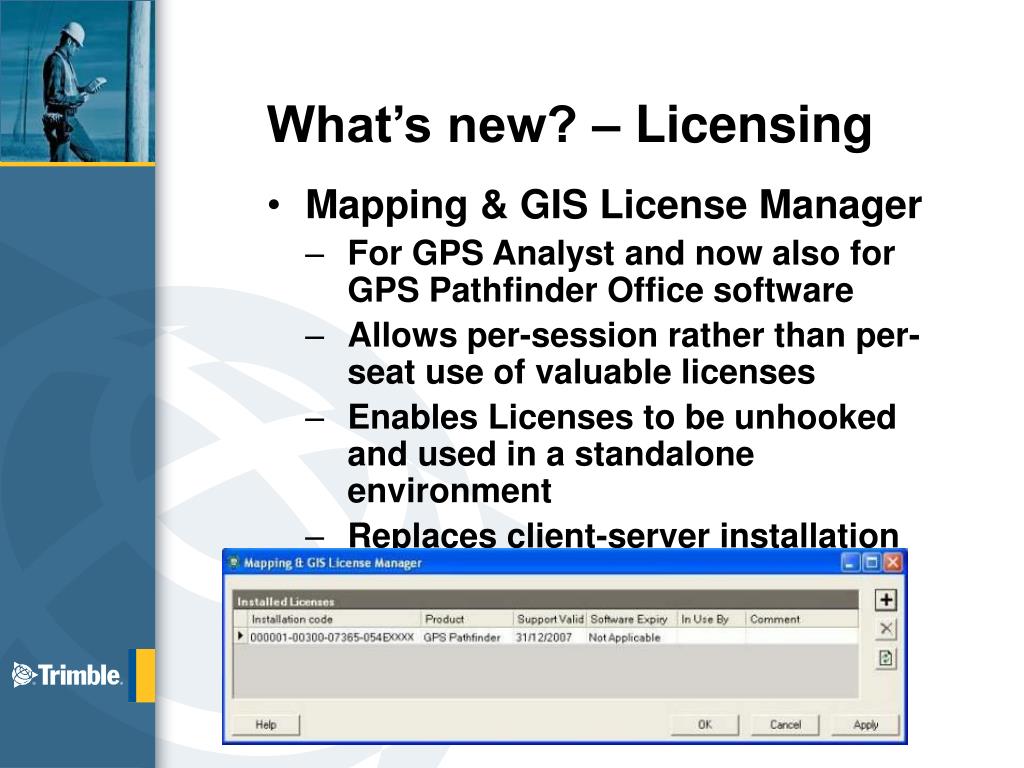Viewport: 1024px width, 768px height.
Task: Click the Mapping & GIS License Manager window title bar
Action: click(565, 562)
